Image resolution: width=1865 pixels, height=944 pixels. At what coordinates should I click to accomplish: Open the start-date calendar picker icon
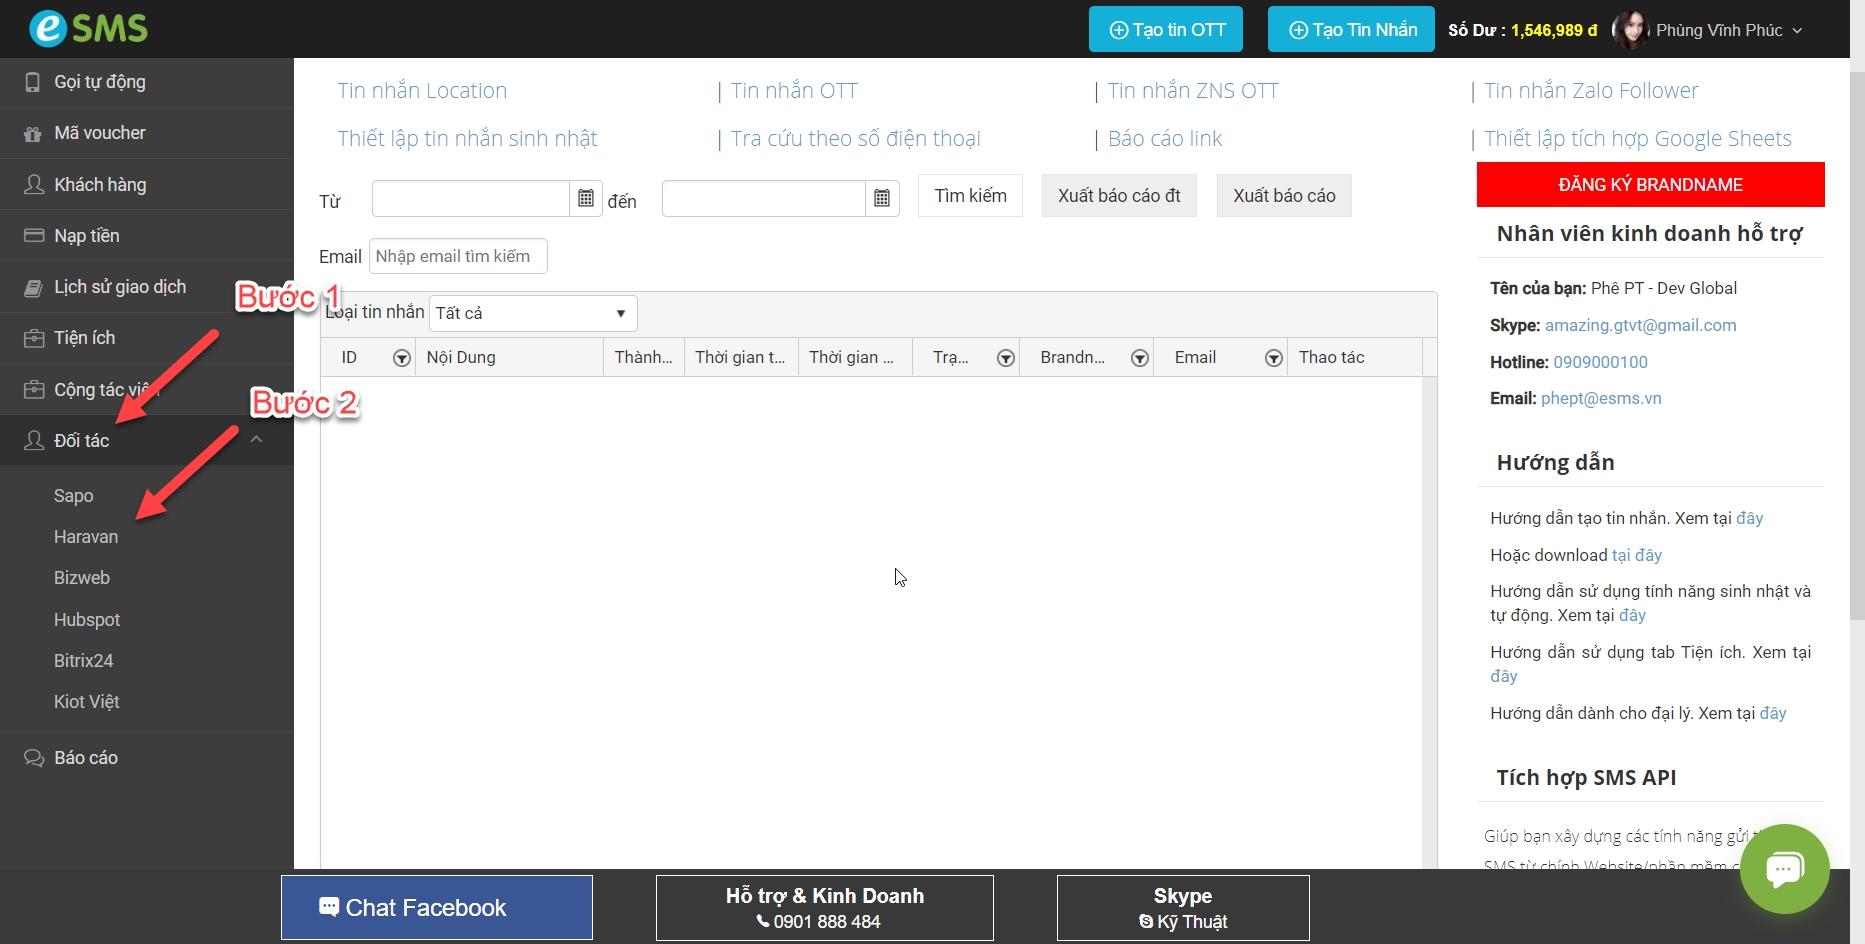tap(586, 198)
